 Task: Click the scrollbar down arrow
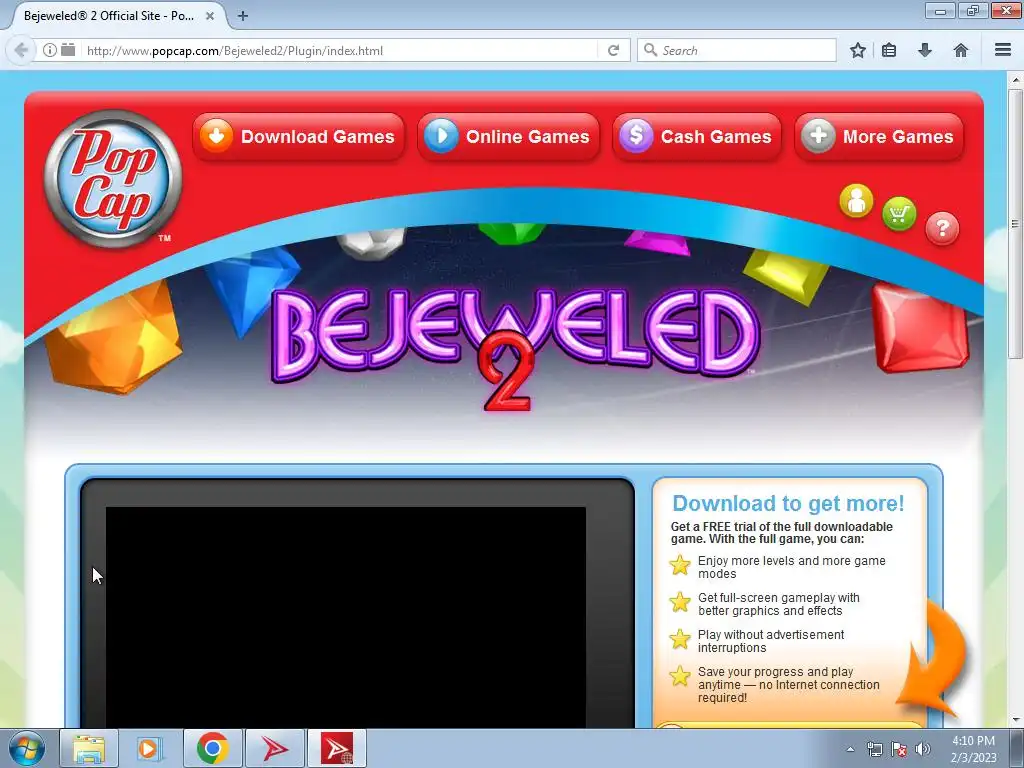[x=1015, y=720]
